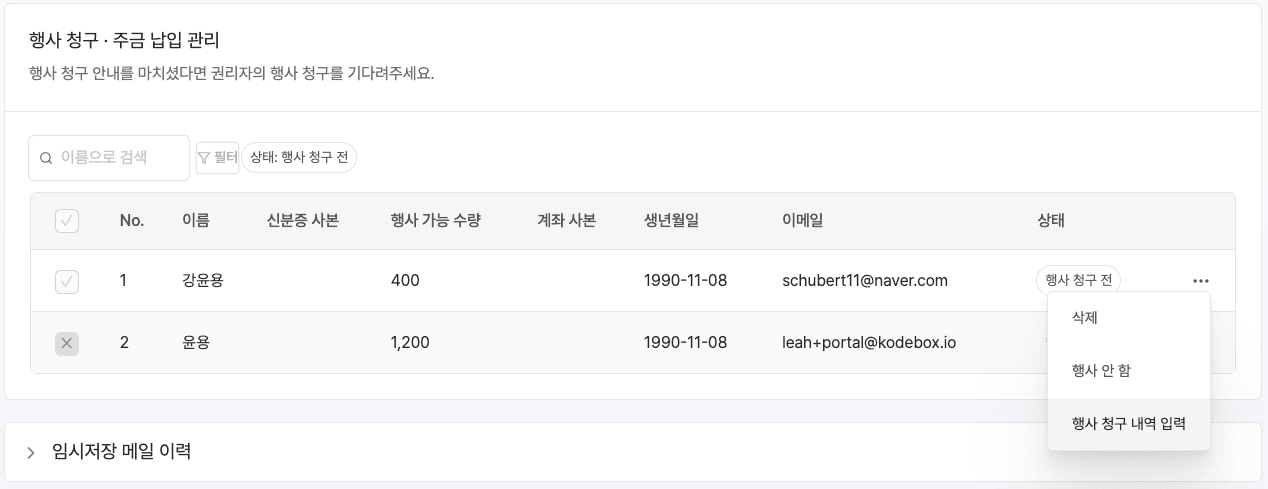Select 행사 청구 내역 입력 menu item
This screenshot has height=489, width=1268.
coord(1128,424)
